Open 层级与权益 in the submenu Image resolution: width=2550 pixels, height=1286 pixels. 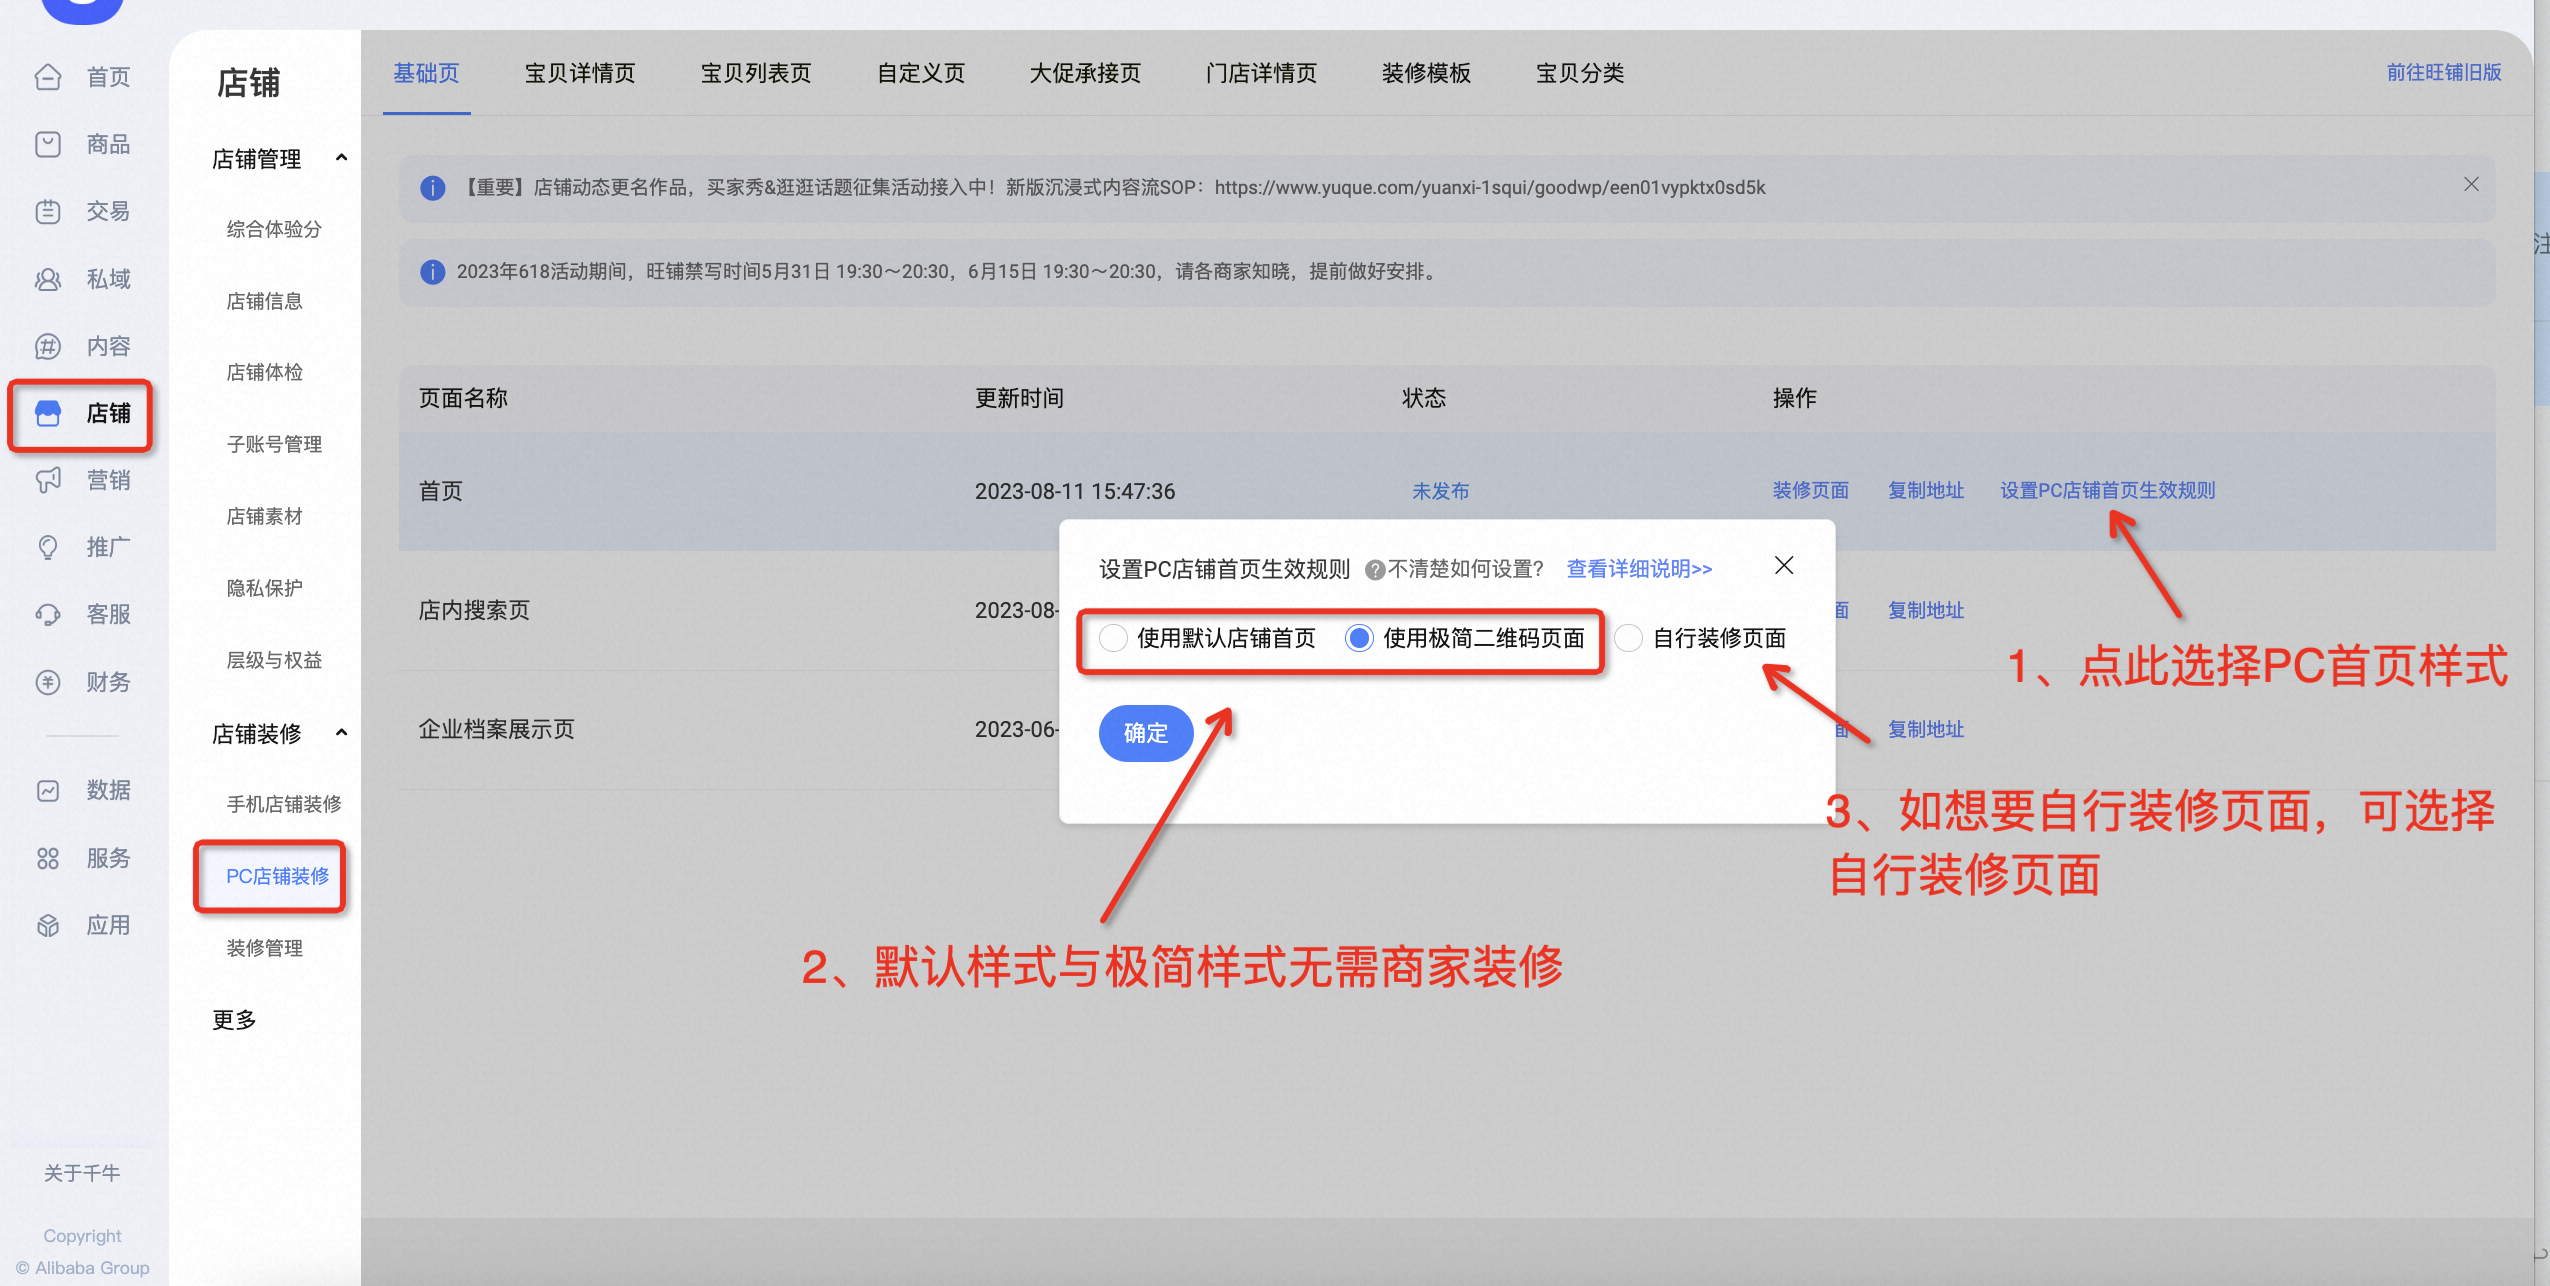click(x=274, y=660)
